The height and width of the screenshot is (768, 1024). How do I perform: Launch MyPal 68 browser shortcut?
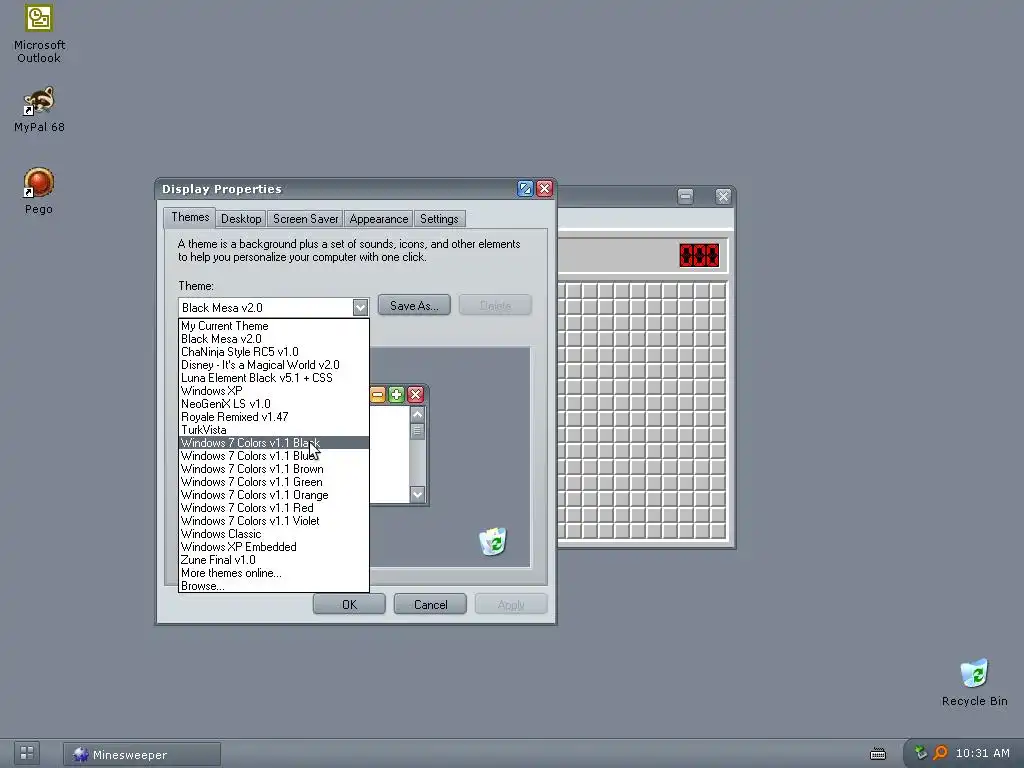coord(39,108)
